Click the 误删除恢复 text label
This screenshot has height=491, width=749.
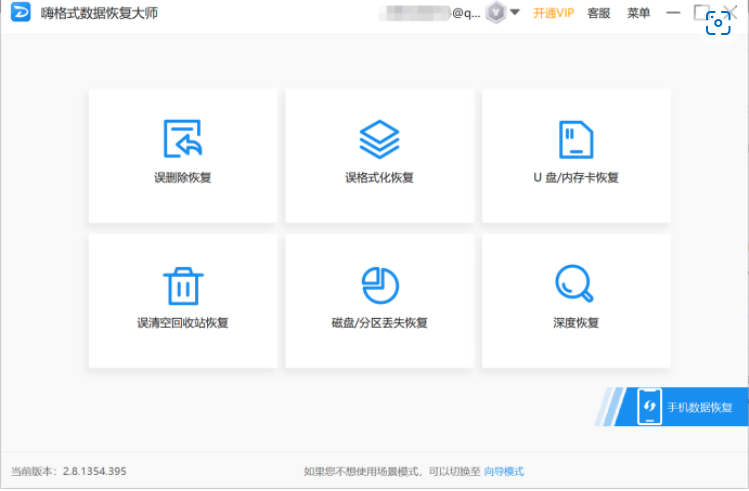pyautogui.click(x=183, y=178)
